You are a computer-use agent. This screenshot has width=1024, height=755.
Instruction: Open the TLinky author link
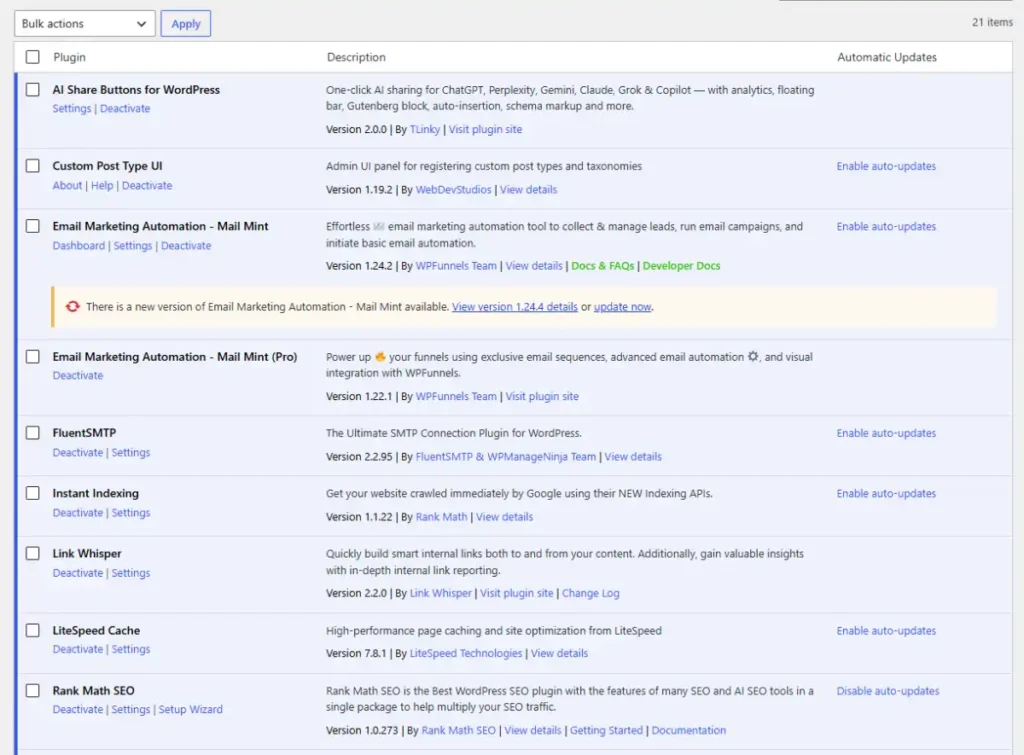point(424,129)
